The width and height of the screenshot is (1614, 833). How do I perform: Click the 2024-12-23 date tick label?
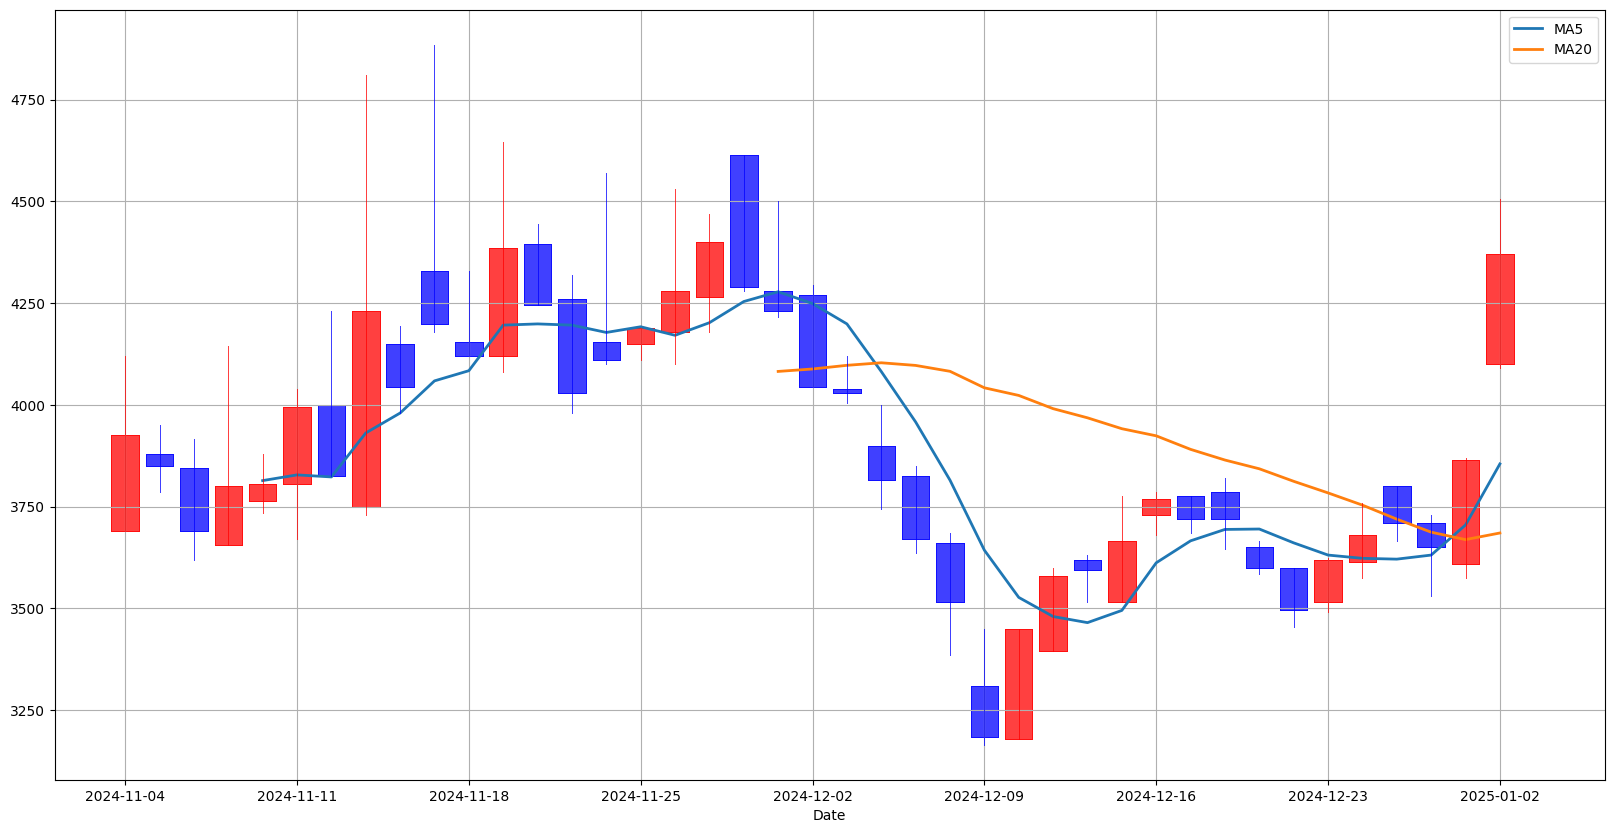pyautogui.click(x=1327, y=797)
